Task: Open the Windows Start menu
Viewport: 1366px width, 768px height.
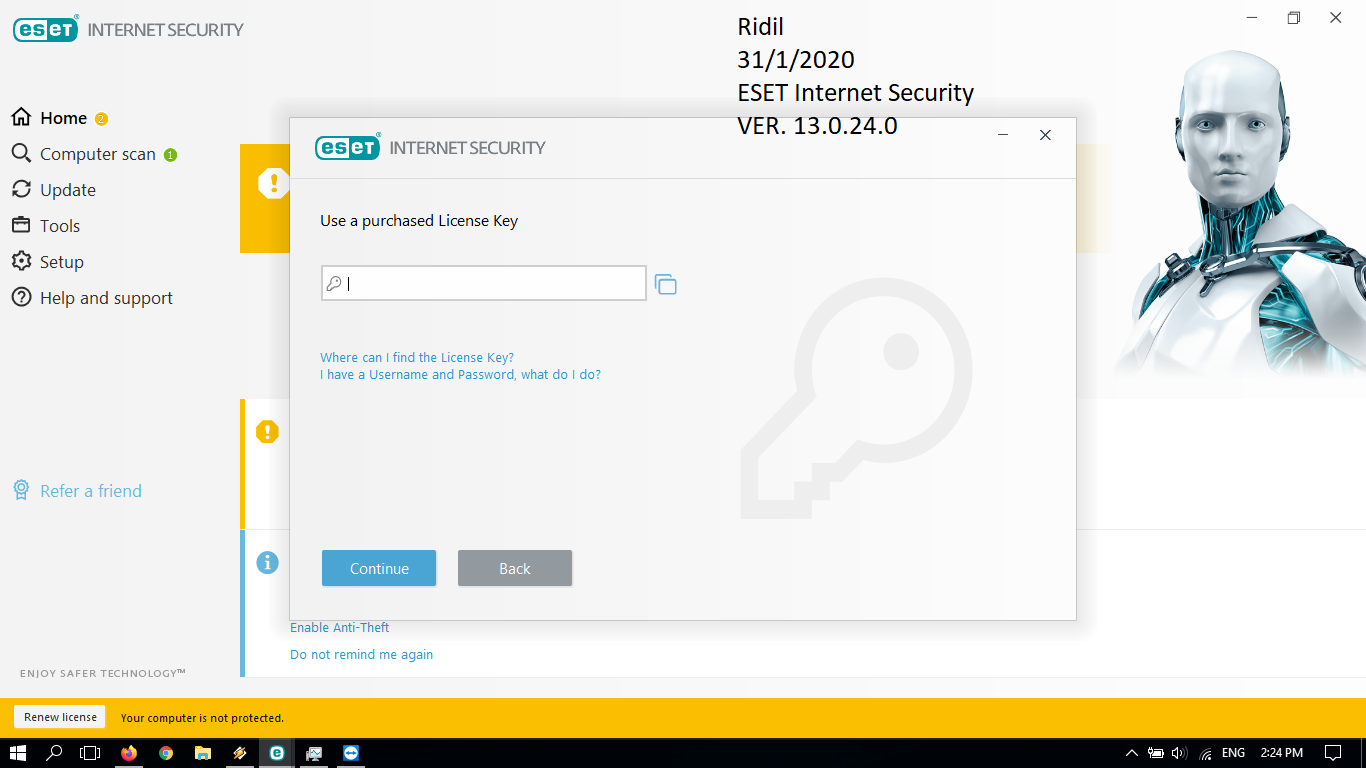Action: pyautogui.click(x=18, y=753)
